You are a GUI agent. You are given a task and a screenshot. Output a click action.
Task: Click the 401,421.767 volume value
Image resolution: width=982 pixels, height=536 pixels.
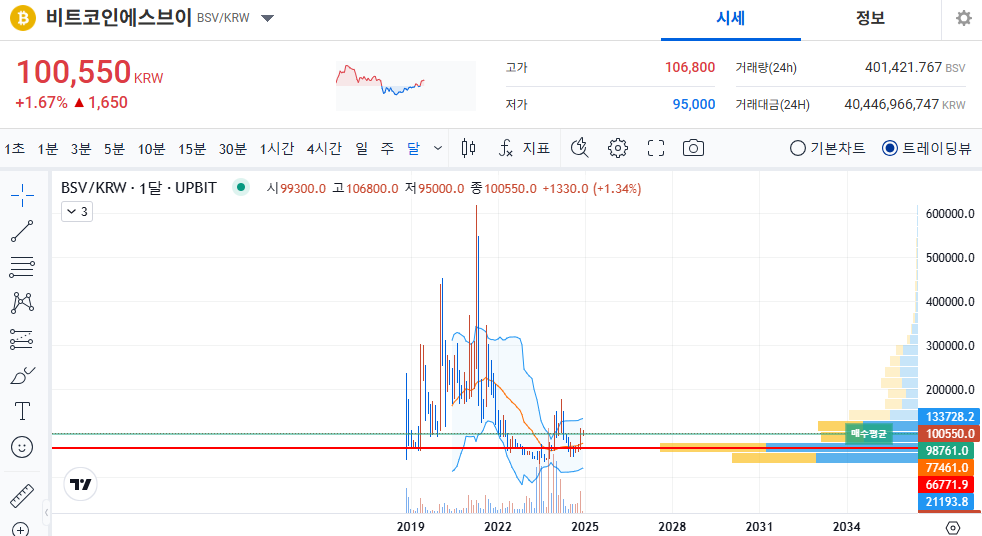(x=903, y=67)
